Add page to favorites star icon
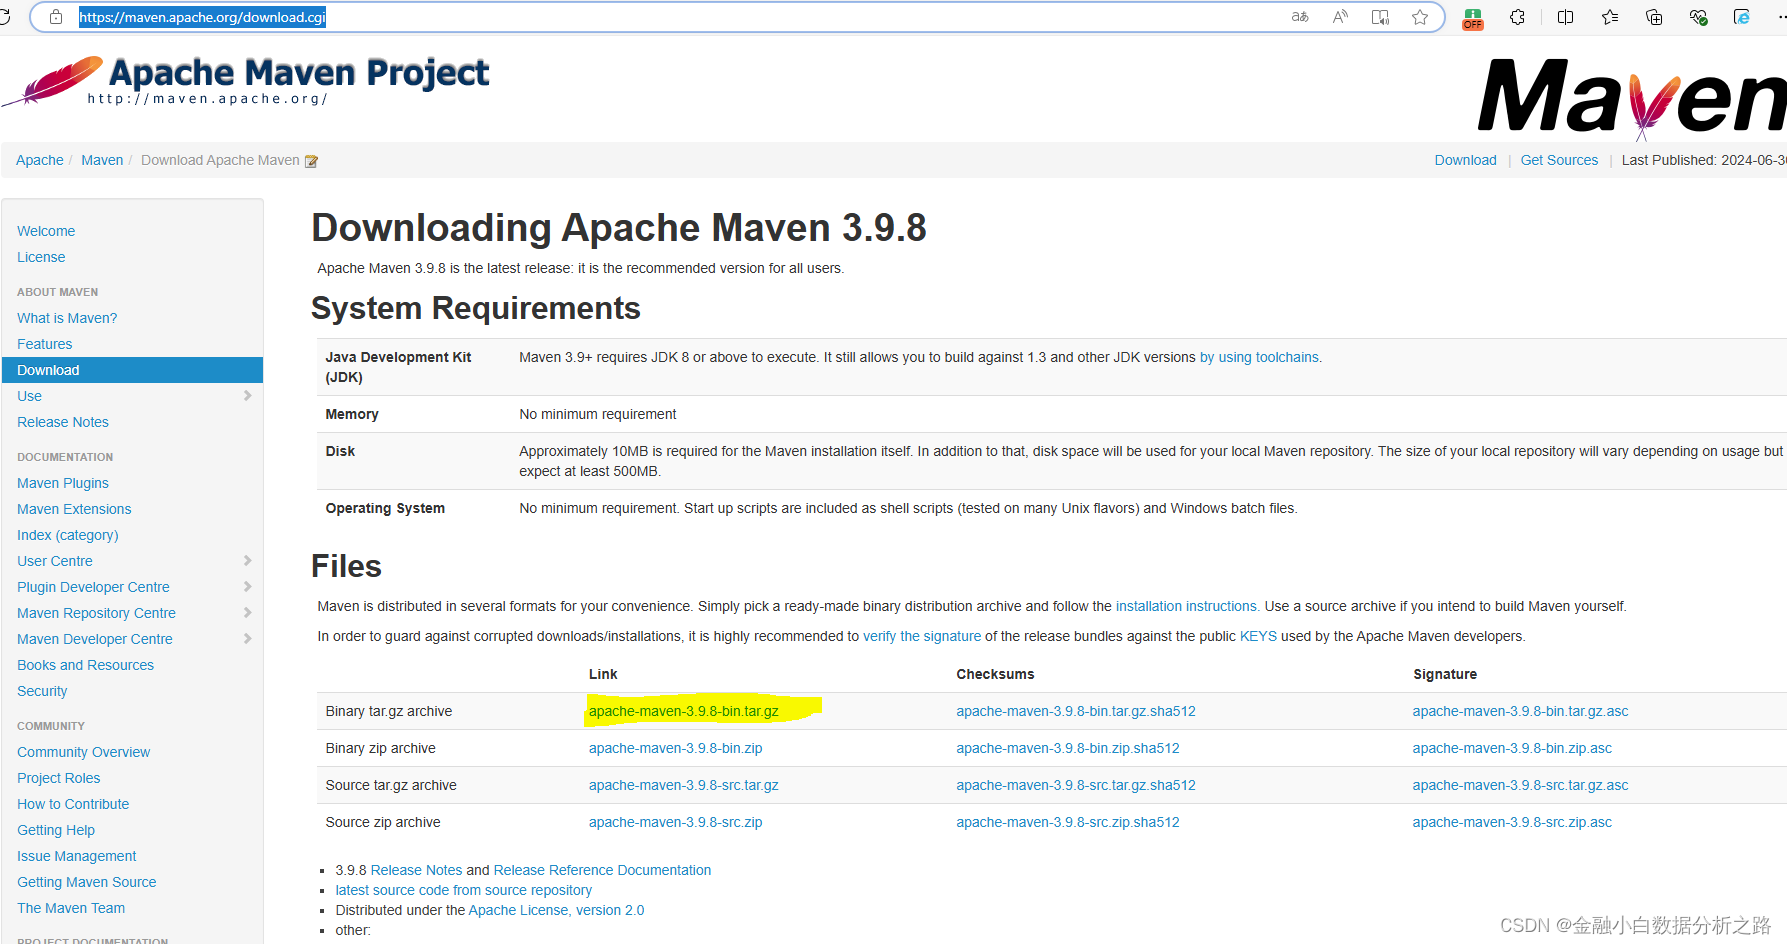1787x944 pixels. 1420,17
